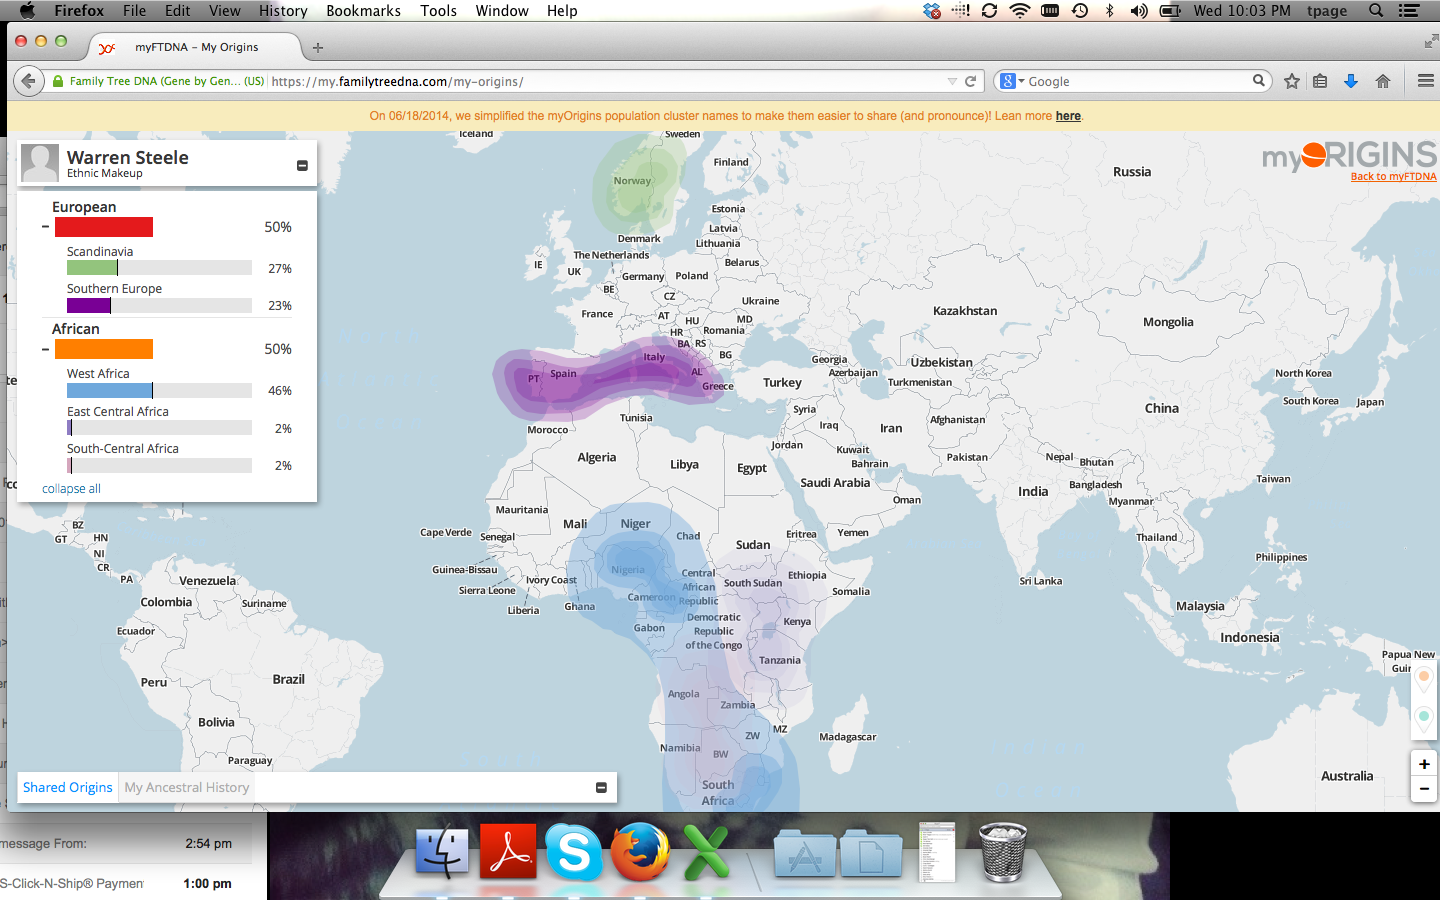Click the collapse all link
This screenshot has width=1440, height=900.
(71, 489)
